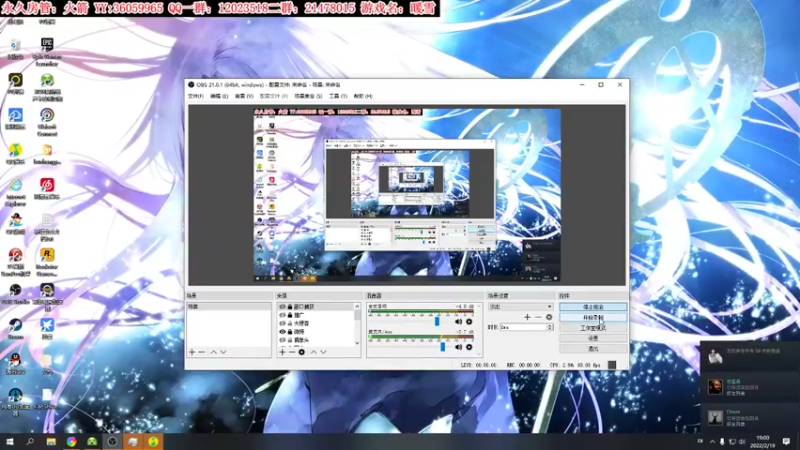
Task: Mute the 麦克风/Aux speaker icon
Action: 458,347
